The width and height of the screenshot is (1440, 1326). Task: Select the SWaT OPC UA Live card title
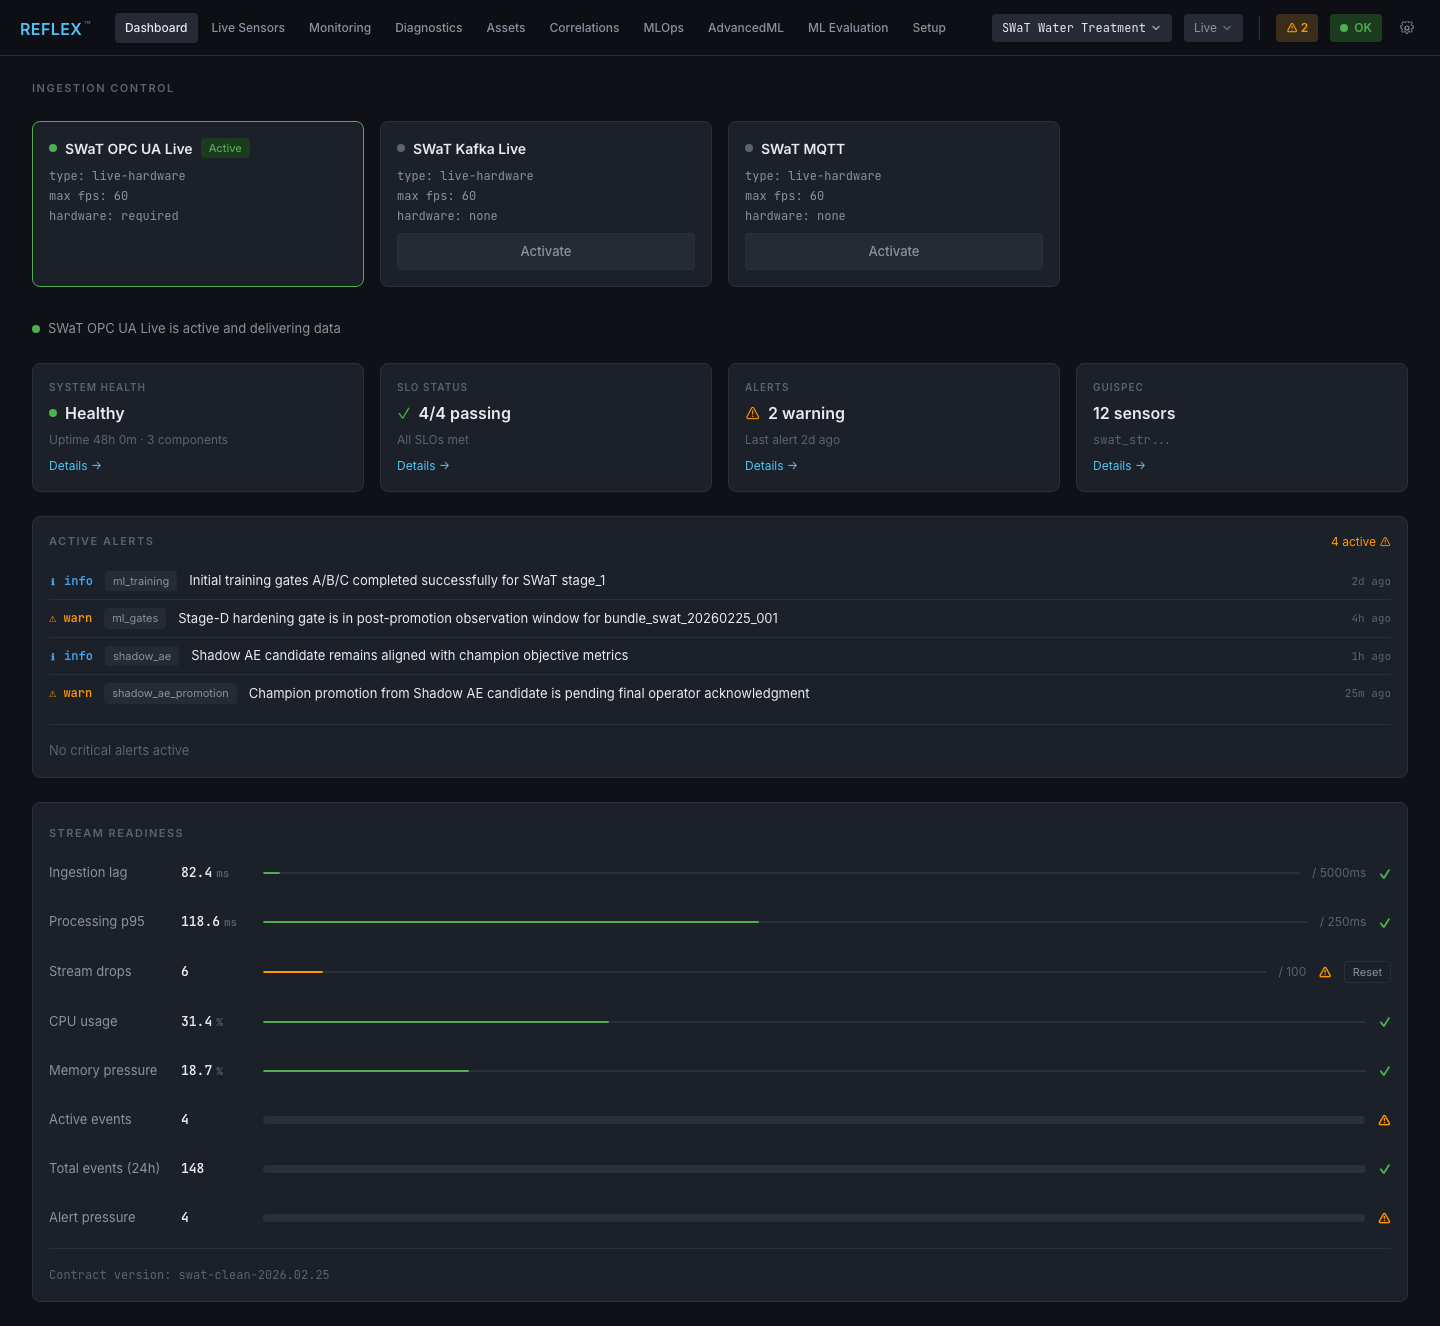tap(128, 149)
